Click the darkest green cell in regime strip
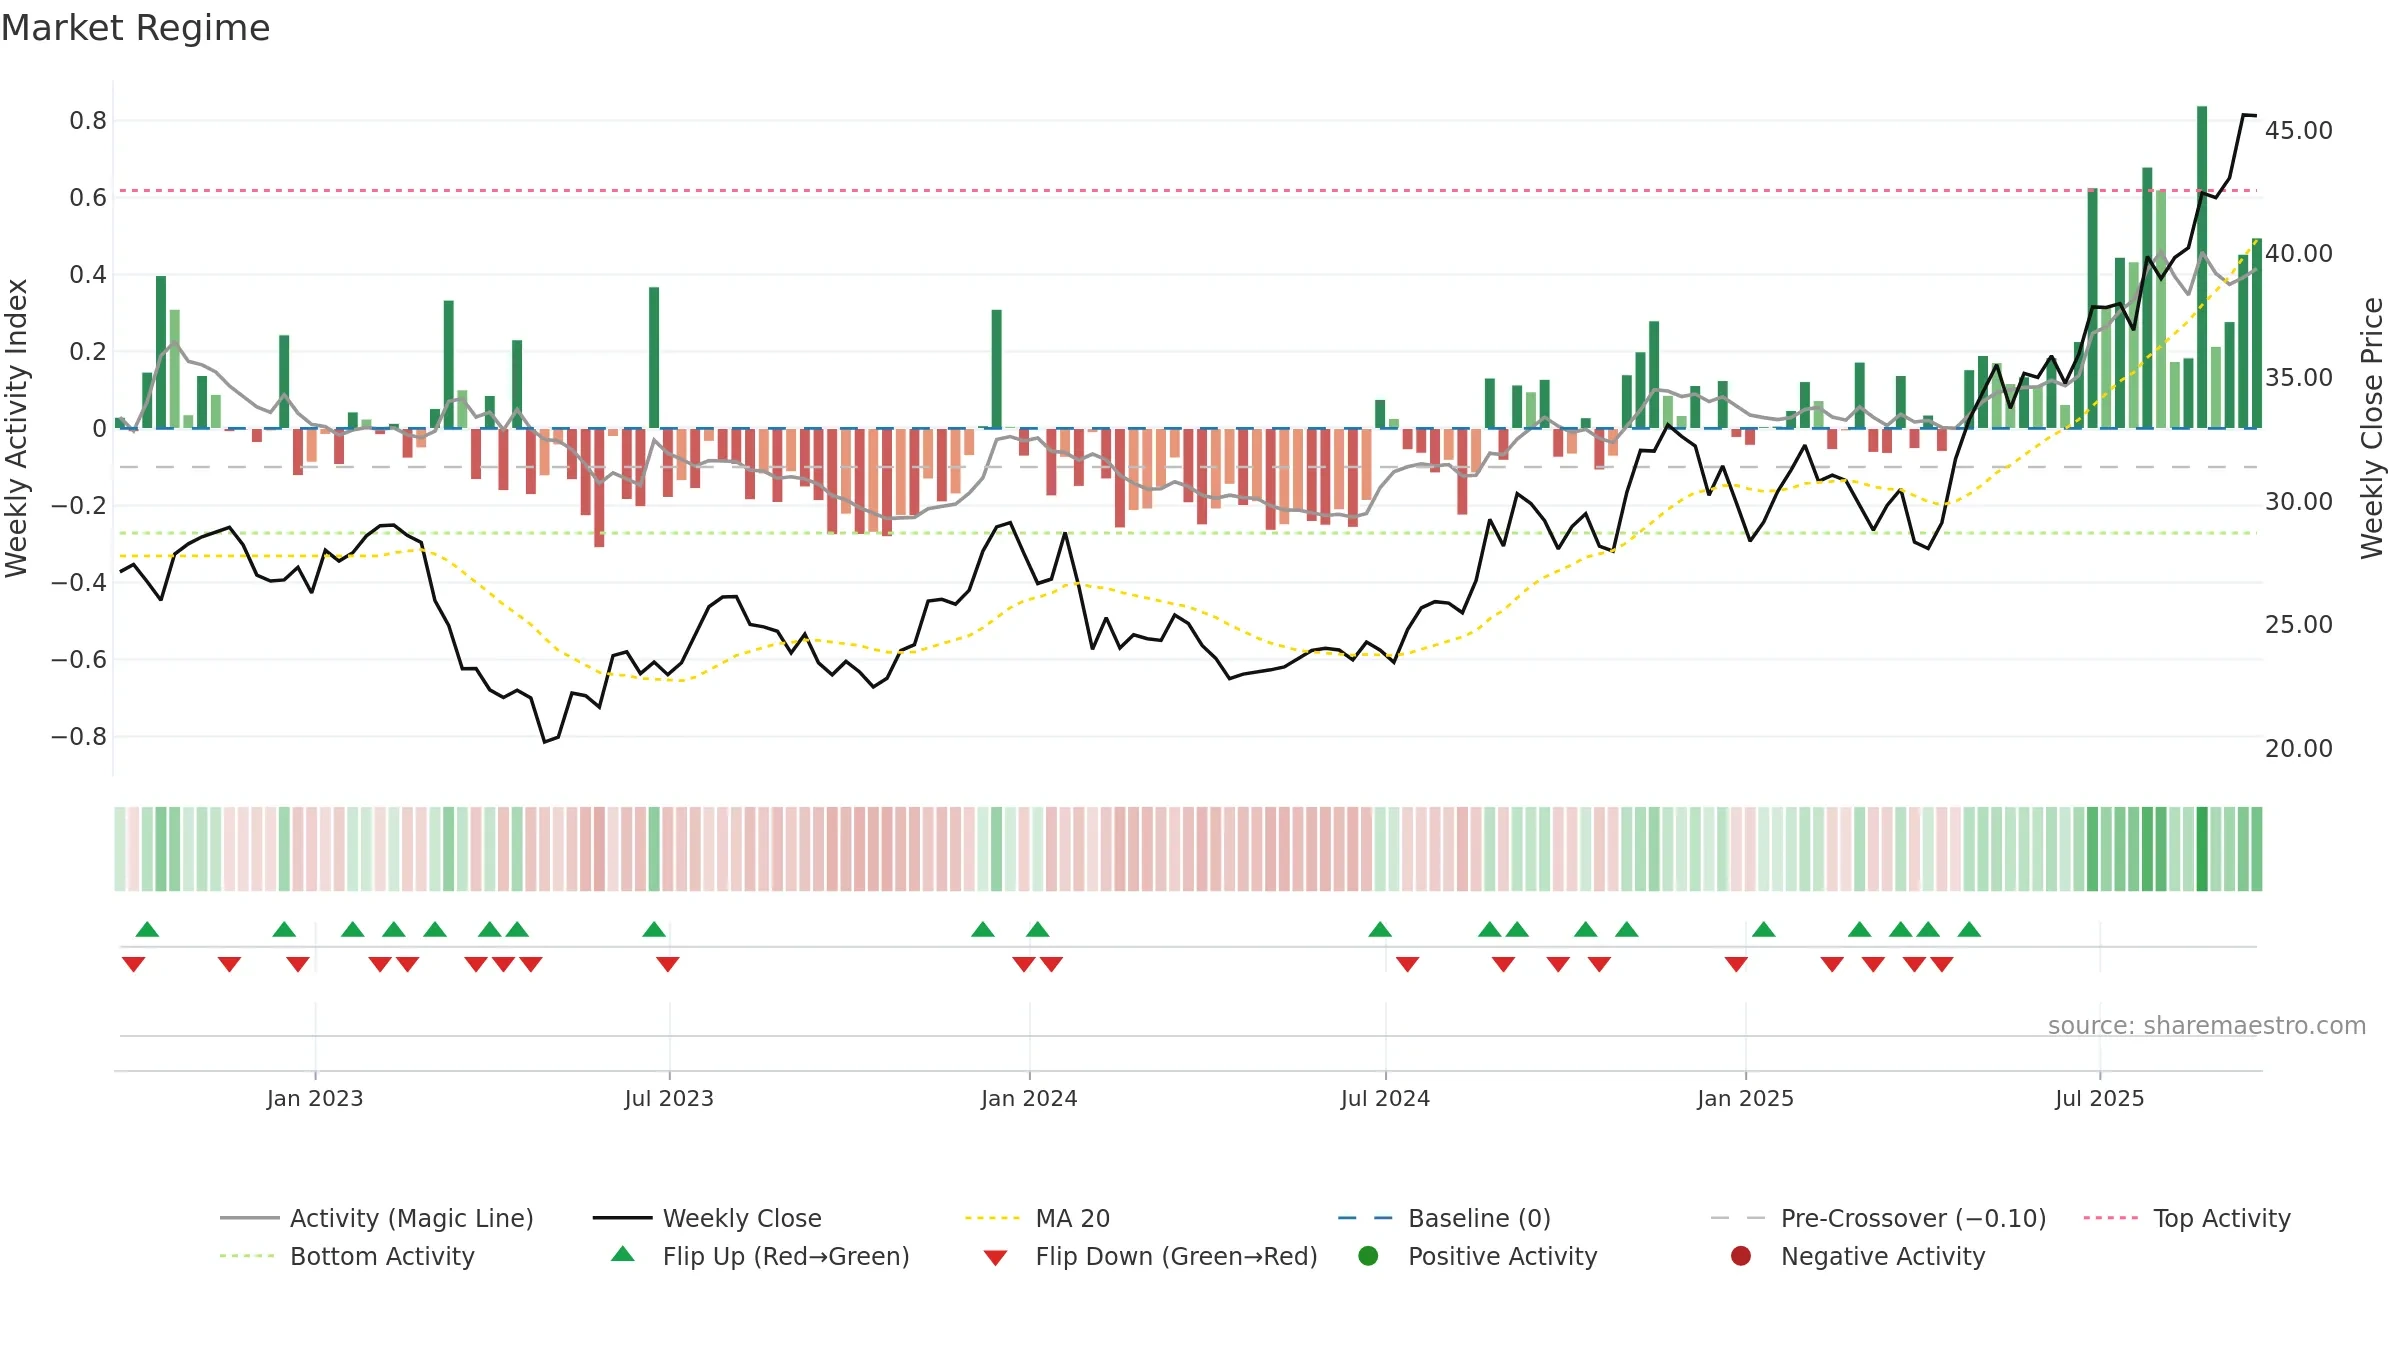 2202,849
